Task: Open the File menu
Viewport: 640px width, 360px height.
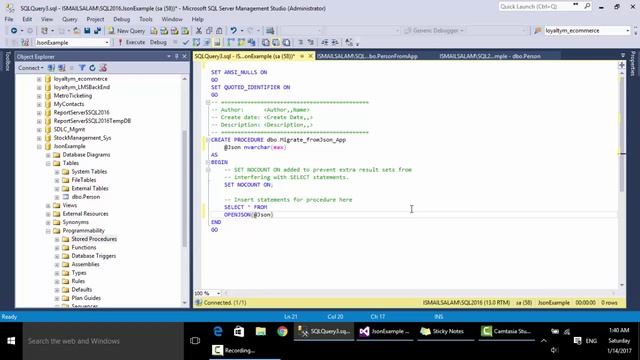Action: tap(9, 19)
